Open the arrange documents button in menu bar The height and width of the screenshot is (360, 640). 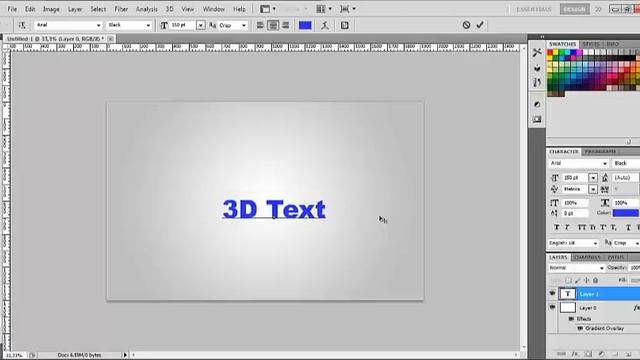point(324,9)
